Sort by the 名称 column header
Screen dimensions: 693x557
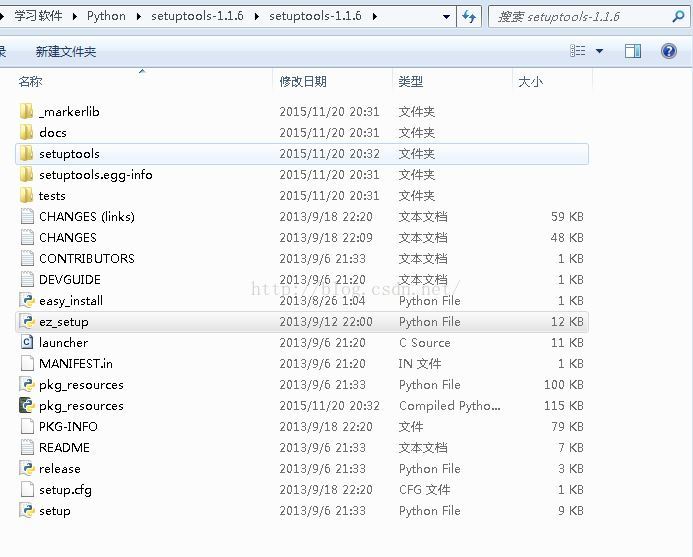pyautogui.click(x=30, y=81)
